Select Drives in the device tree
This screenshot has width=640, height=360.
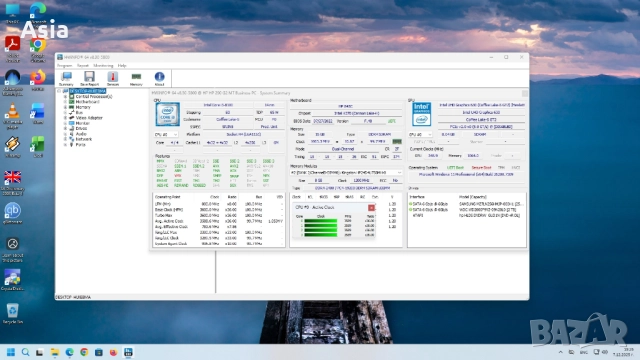(x=81, y=128)
